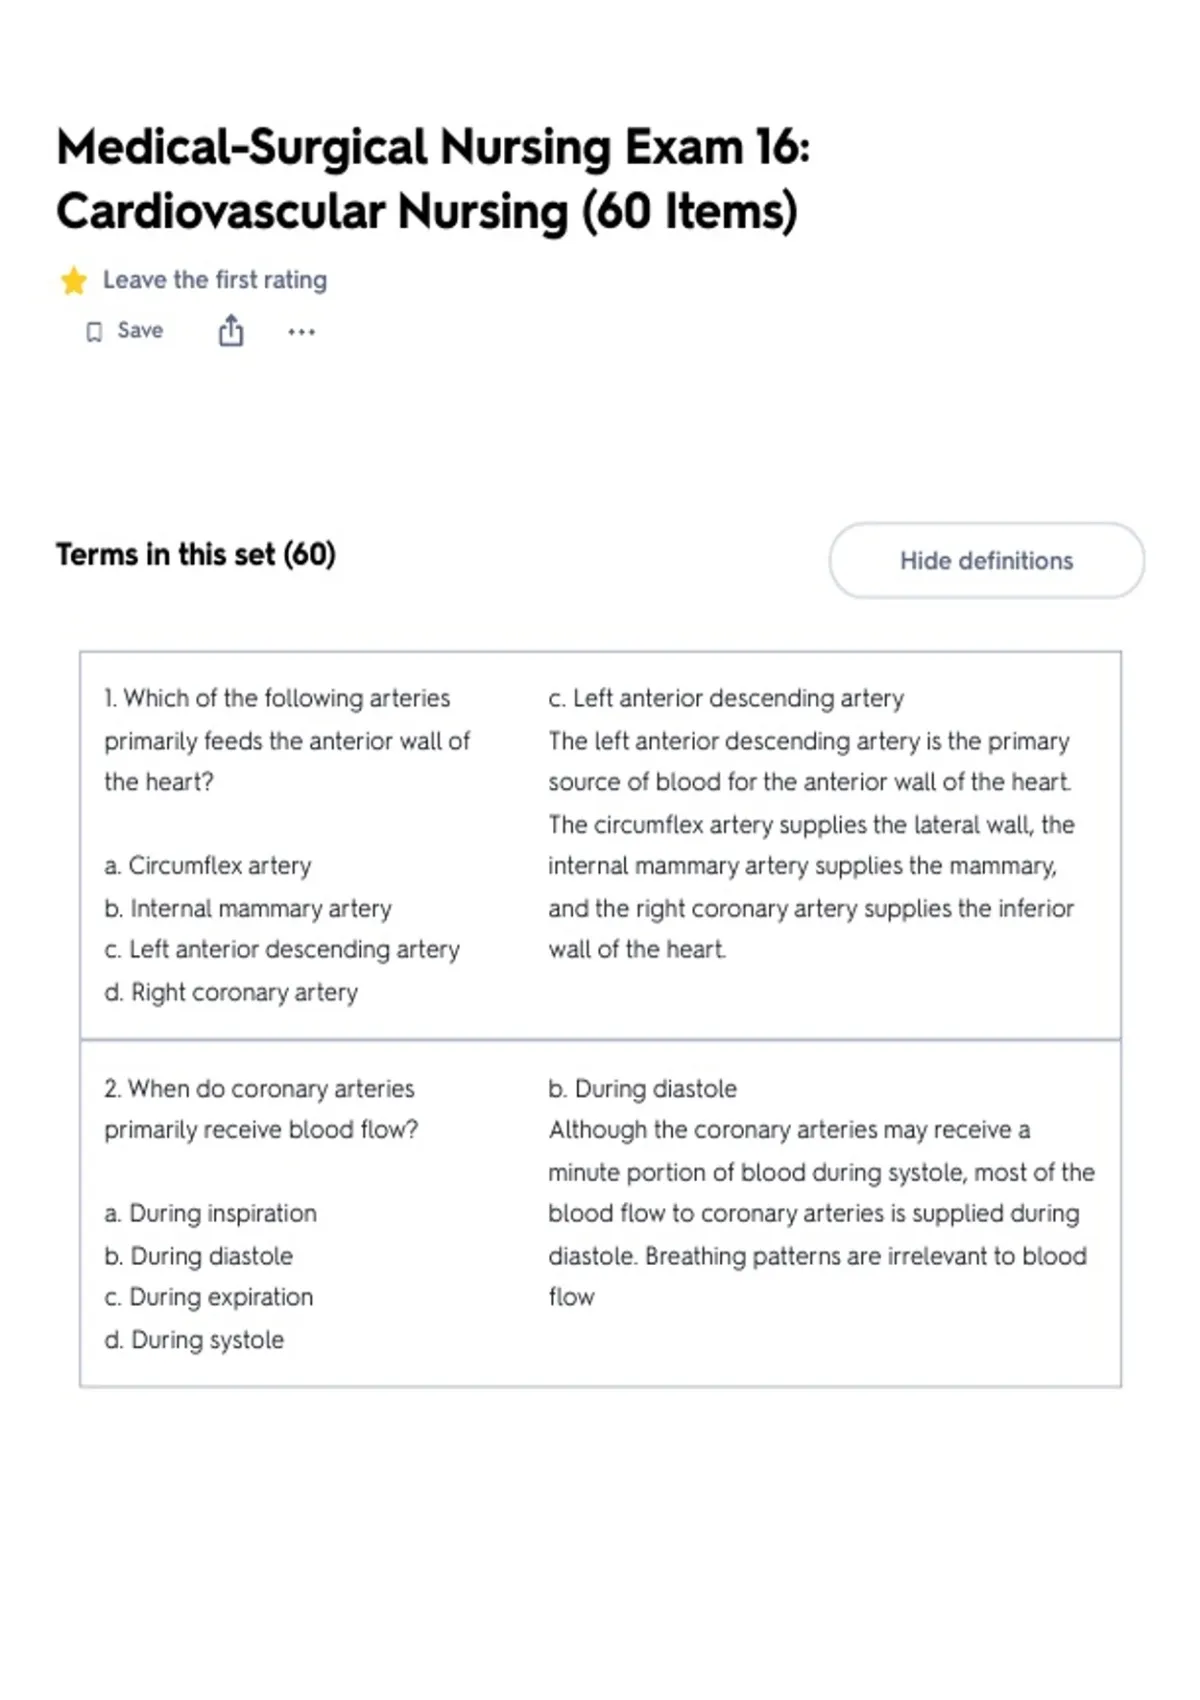Open the share upload icon
This screenshot has height=1700, width=1200.
[231, 330]
